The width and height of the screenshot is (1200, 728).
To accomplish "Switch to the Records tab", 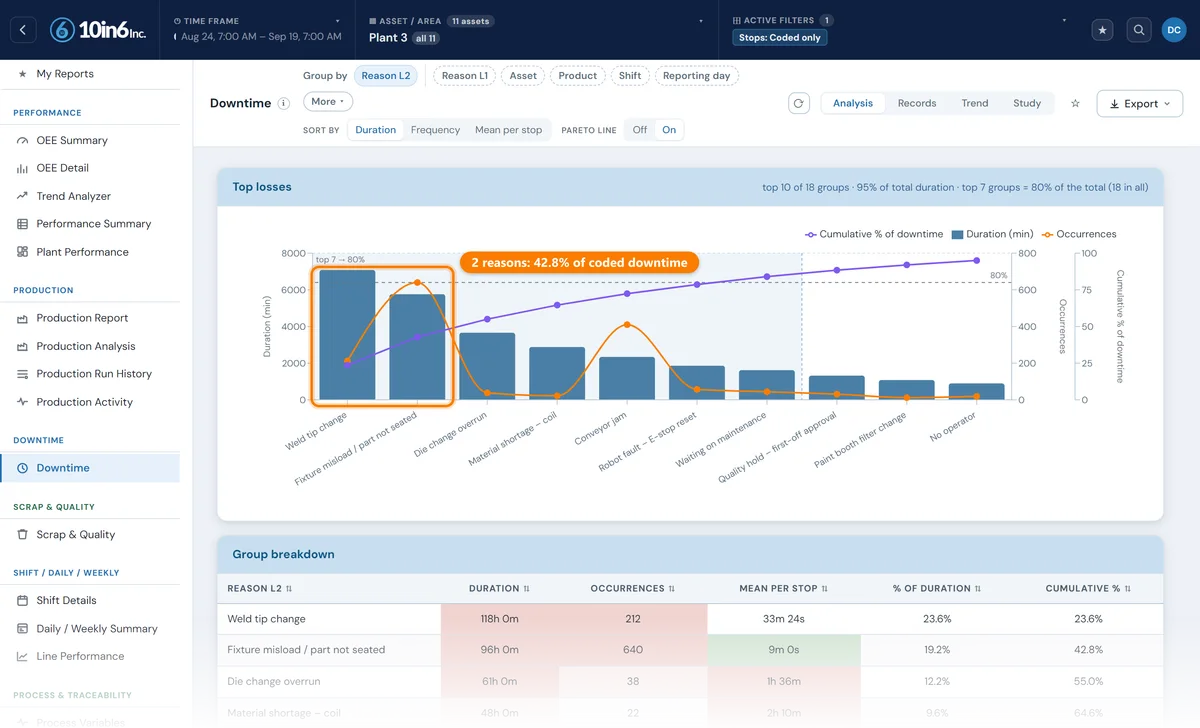I will tap(917, 103).
